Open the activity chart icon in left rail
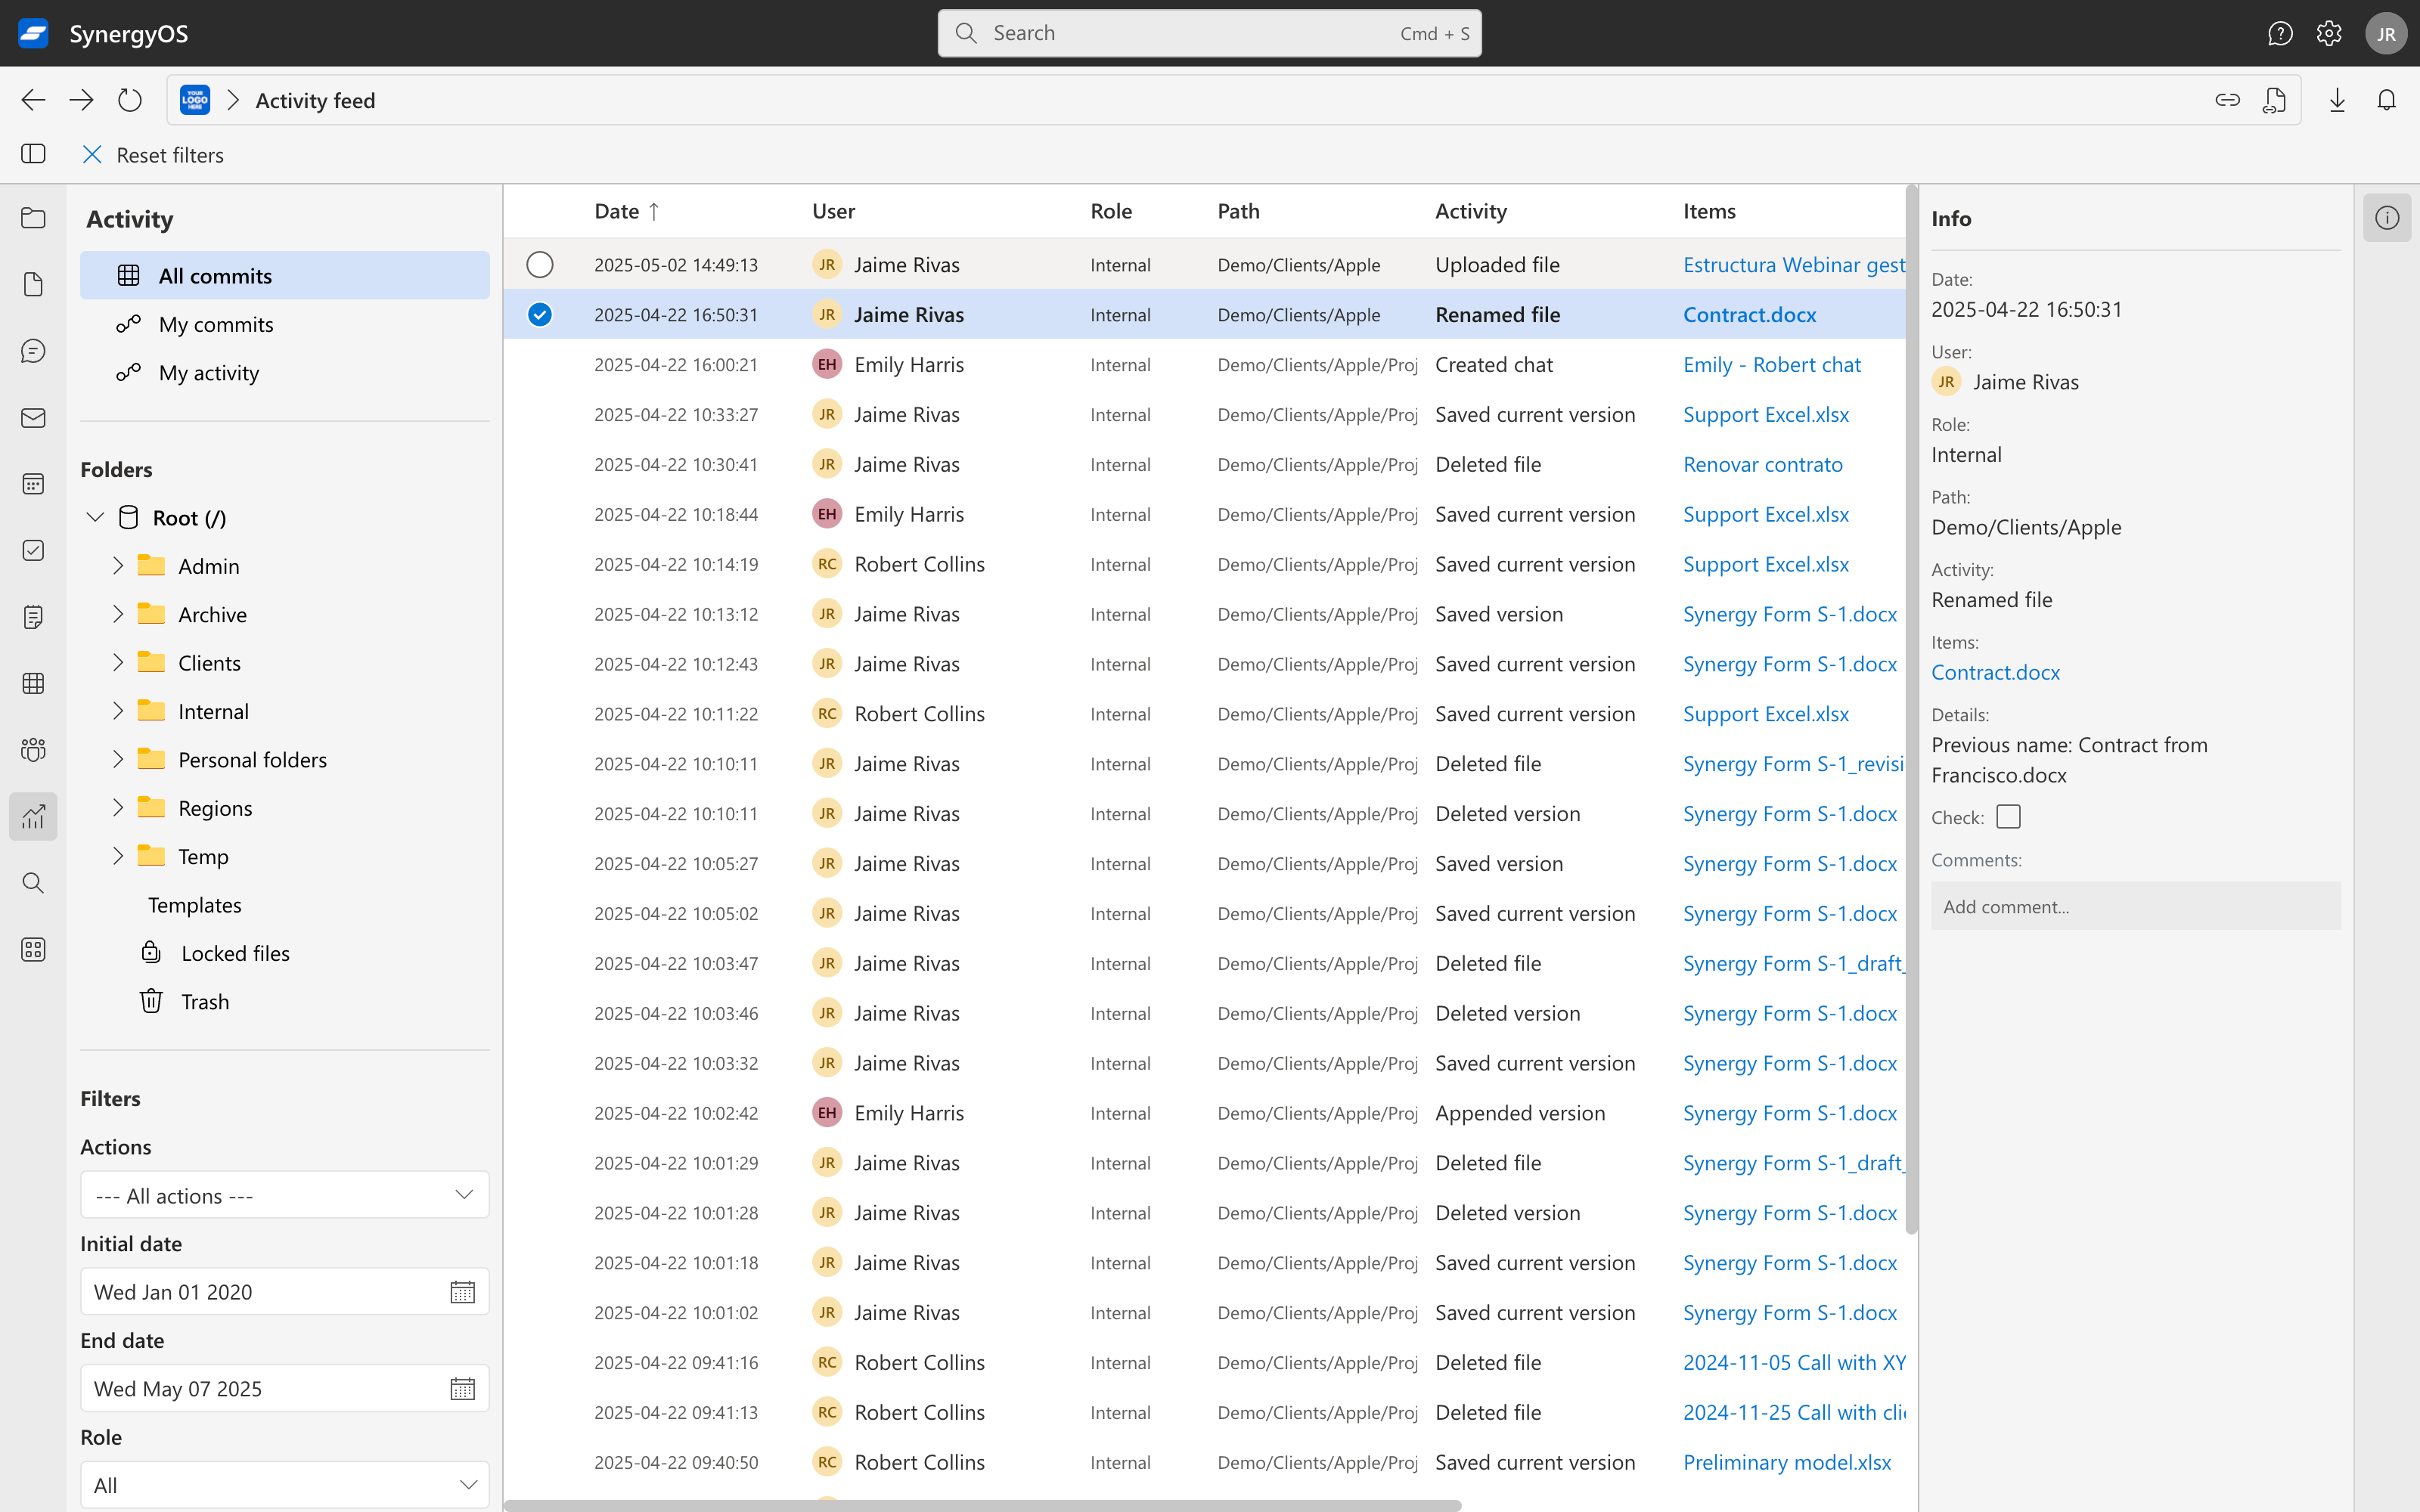The image size is (2420, 1512). (x=33, y=817)
